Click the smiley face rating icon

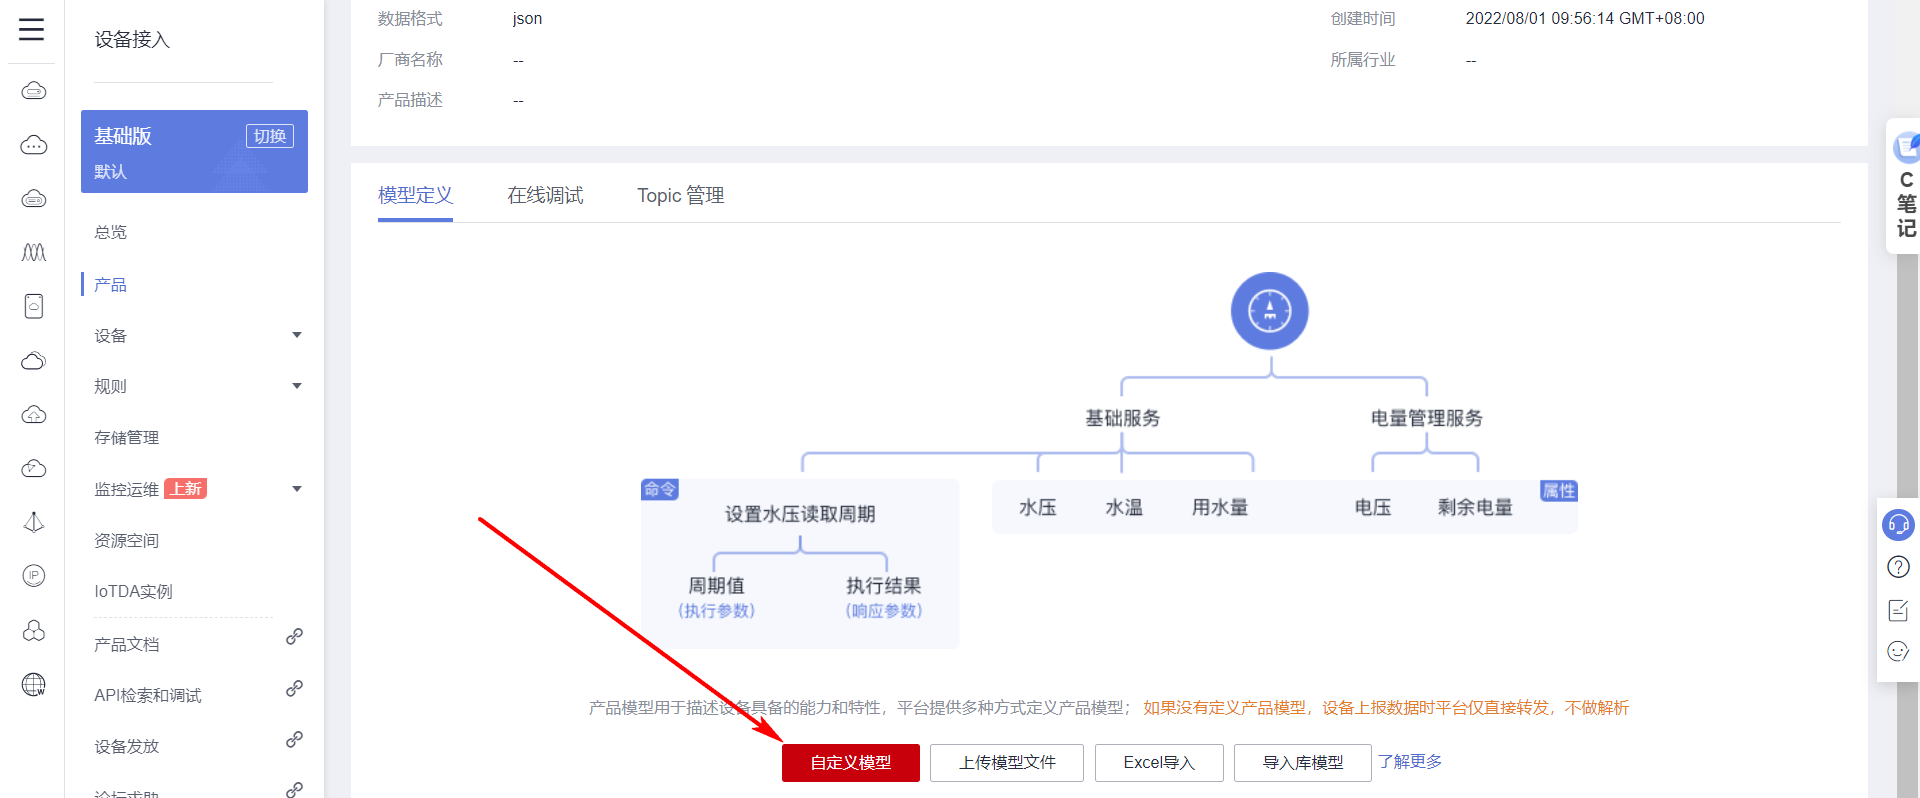click(x=1898, y=652)
